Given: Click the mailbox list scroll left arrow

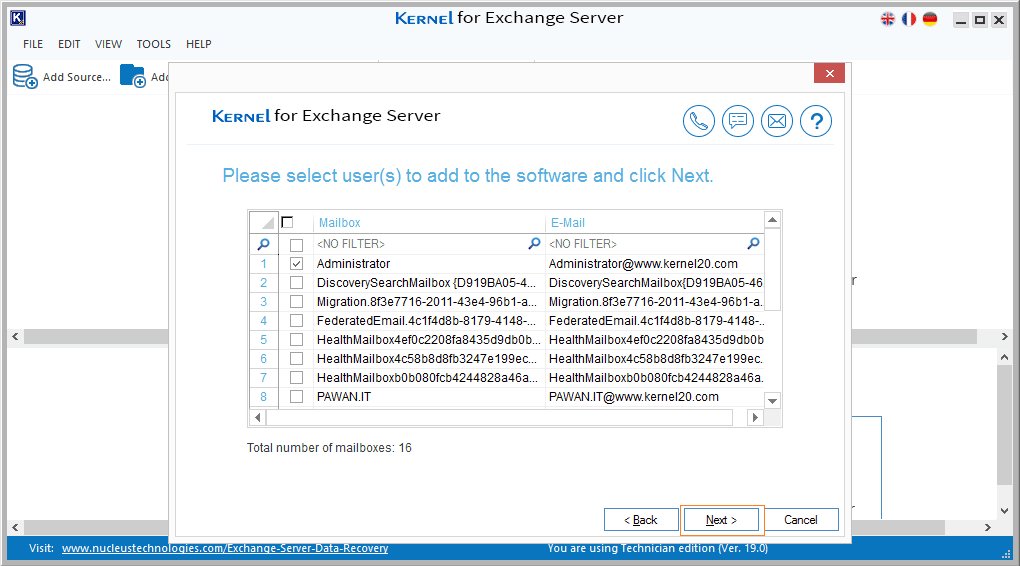Looking at the screenshot, I should pos(258,418).
